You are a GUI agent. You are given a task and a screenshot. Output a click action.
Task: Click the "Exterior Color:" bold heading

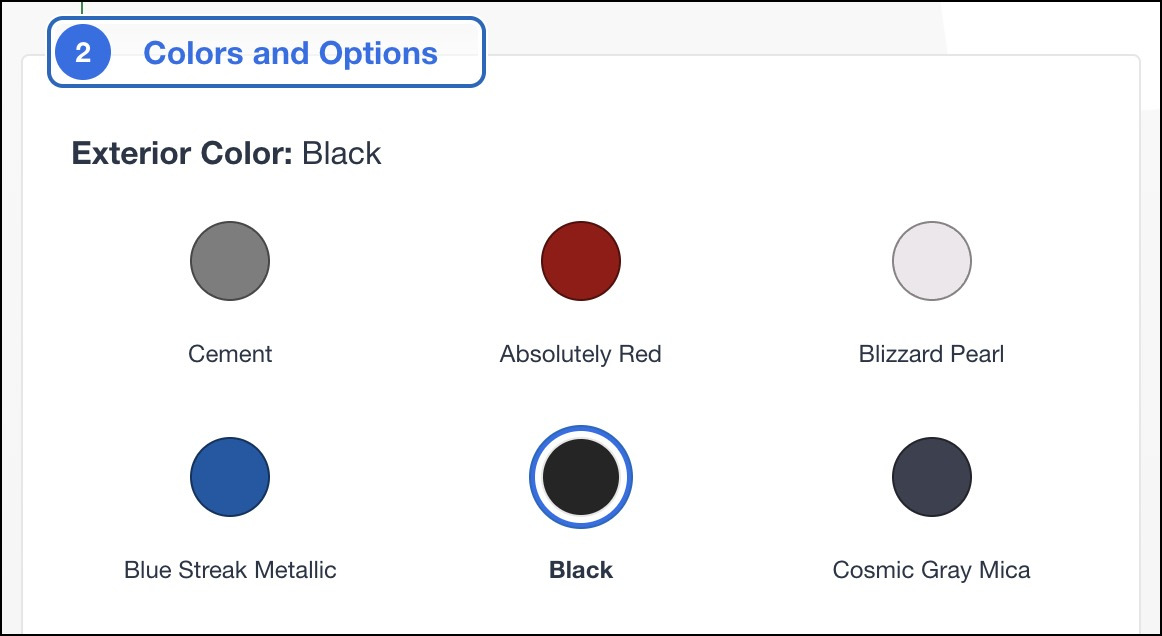pos(182,154)
